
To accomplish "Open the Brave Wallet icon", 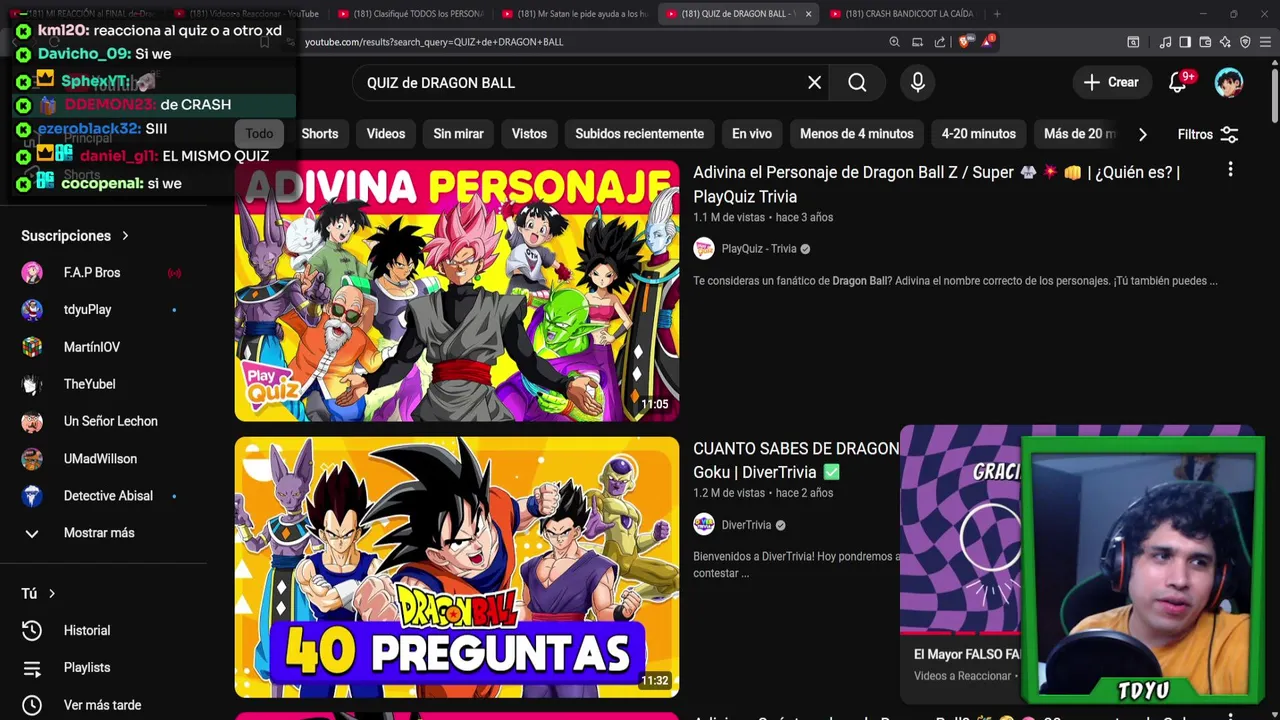I will [1205, 42].
